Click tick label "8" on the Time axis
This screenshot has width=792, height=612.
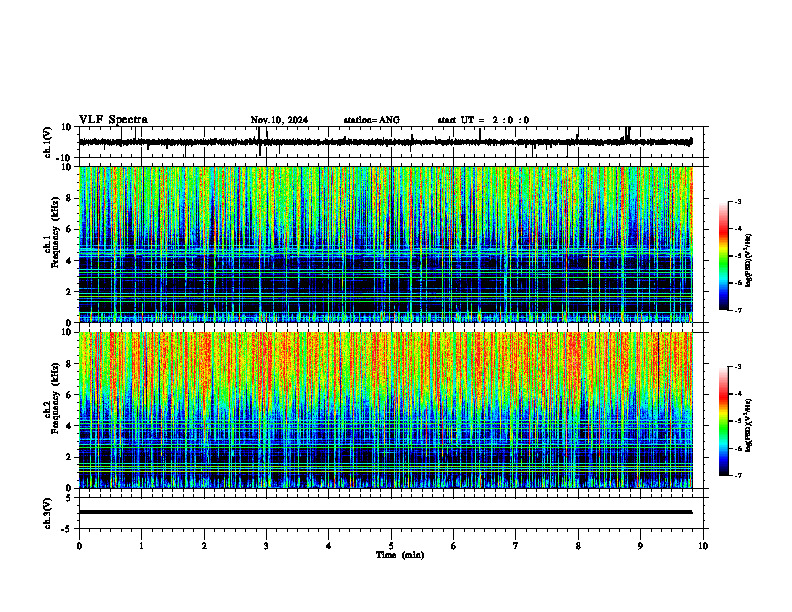(x=578, y=546)
